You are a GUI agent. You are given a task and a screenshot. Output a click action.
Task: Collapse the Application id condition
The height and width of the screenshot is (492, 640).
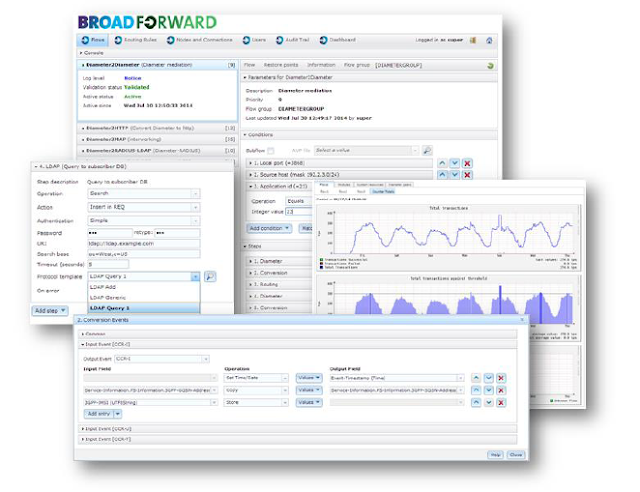click(280, 186)
